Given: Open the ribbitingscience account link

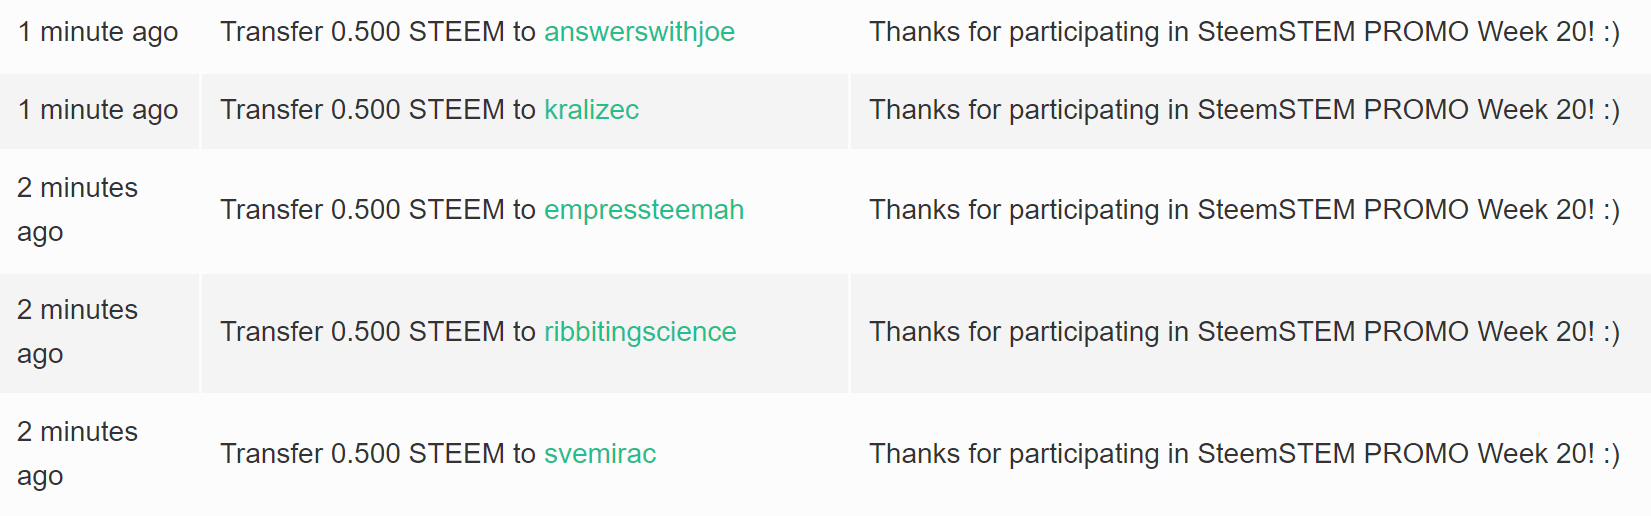Looking at the screenshot, I should 640,332.
